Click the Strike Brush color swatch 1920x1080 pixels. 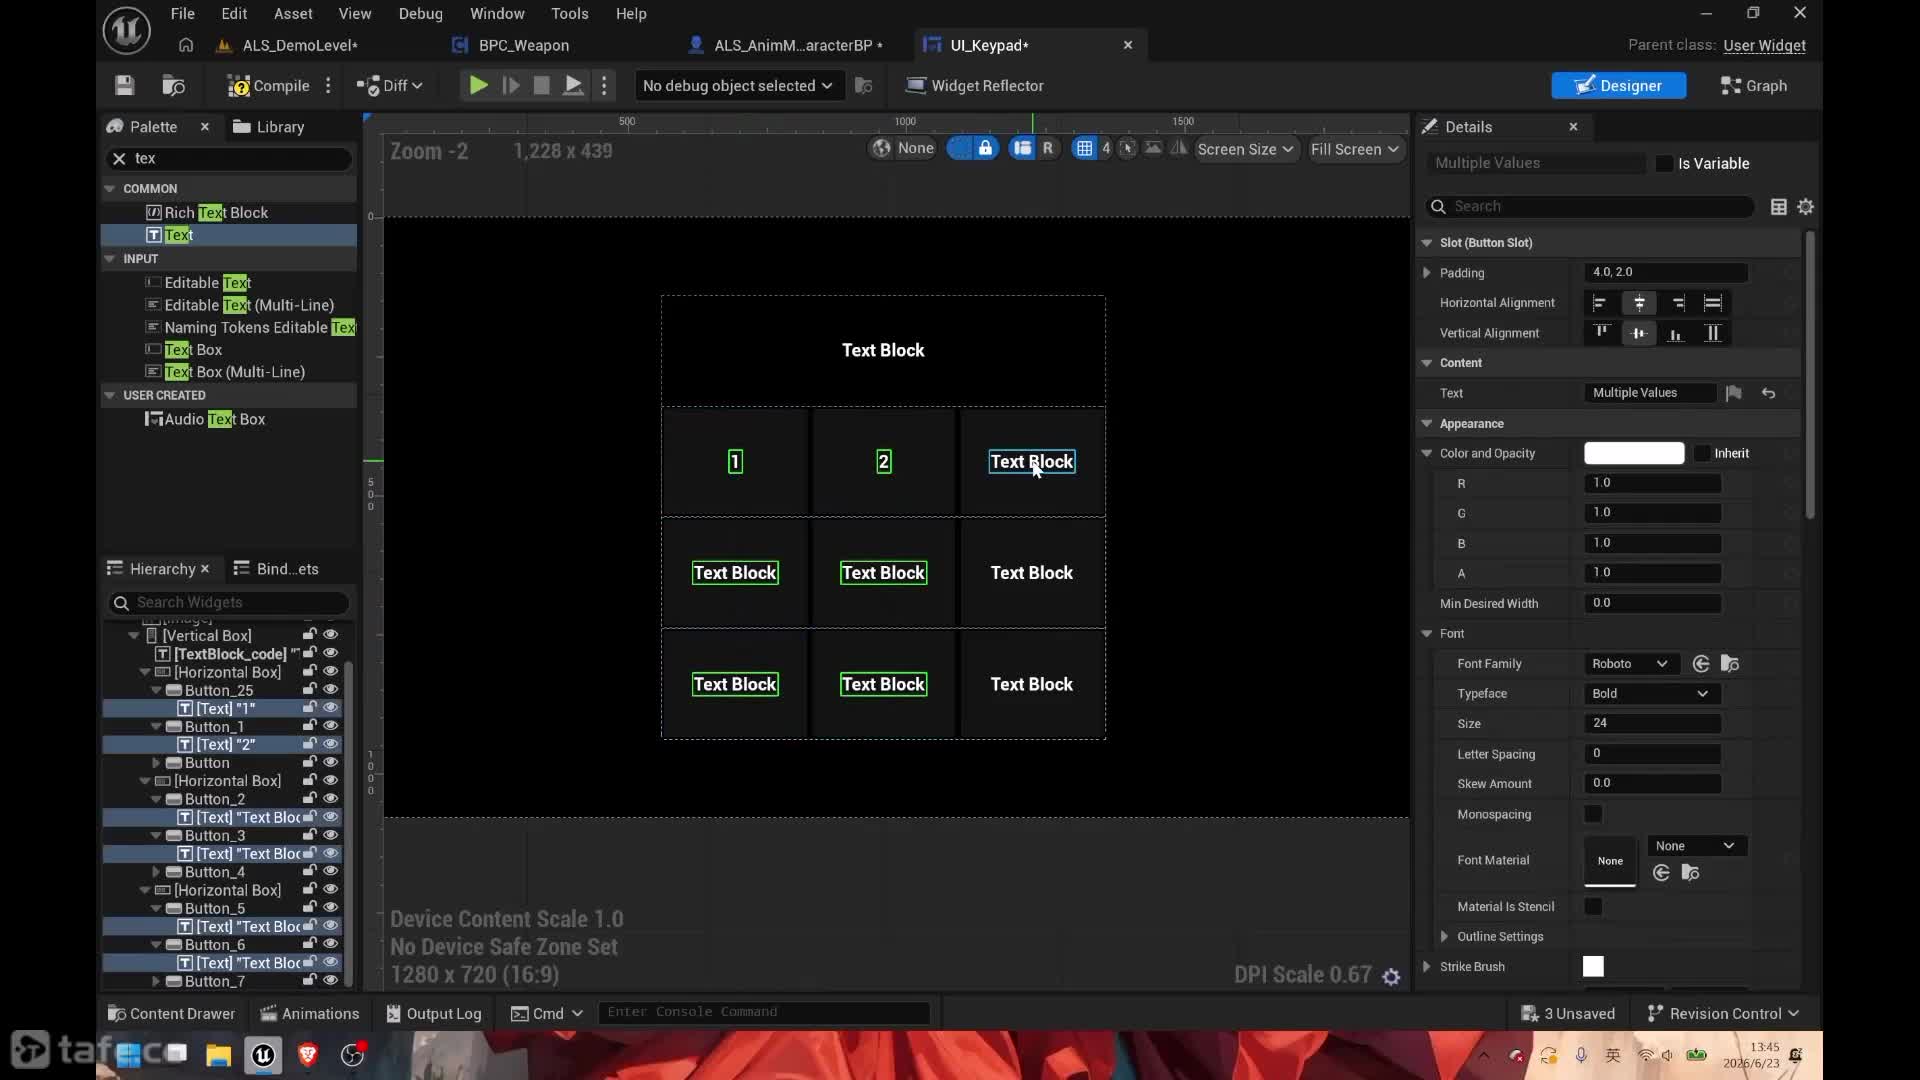coord(1593,967)
